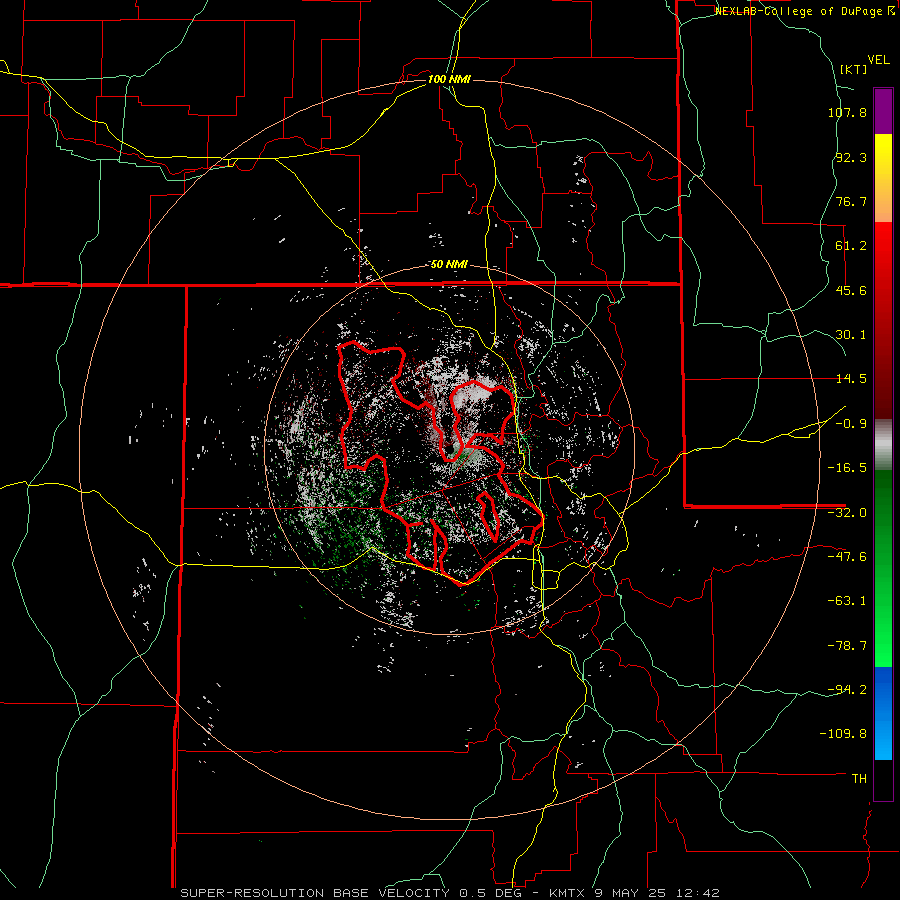Click the 76.7 velocity scale value
The width and height of the screenshot is (900, 900).
click(x=851, y=201)
